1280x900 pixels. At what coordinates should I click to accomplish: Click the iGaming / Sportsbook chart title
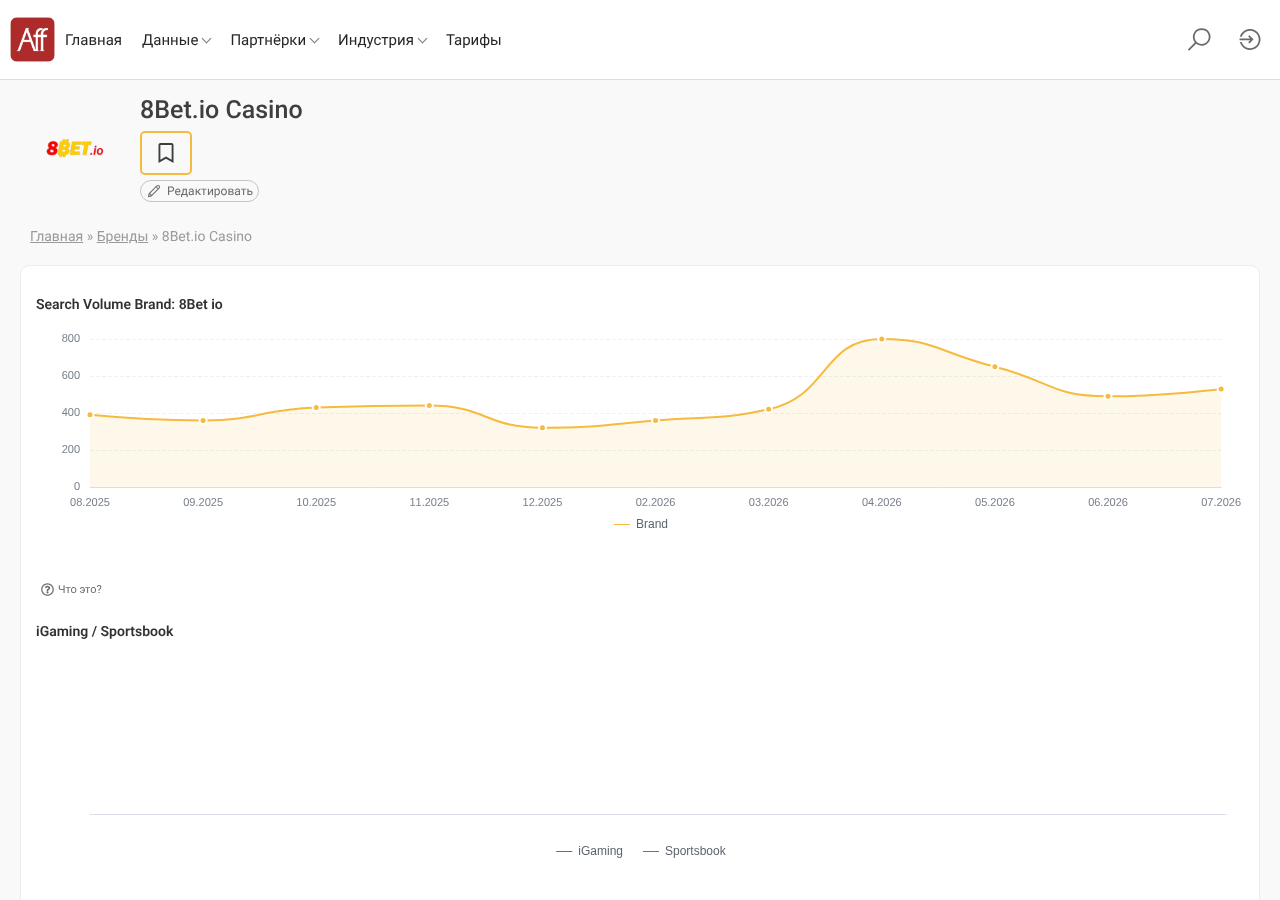(105, 631)
